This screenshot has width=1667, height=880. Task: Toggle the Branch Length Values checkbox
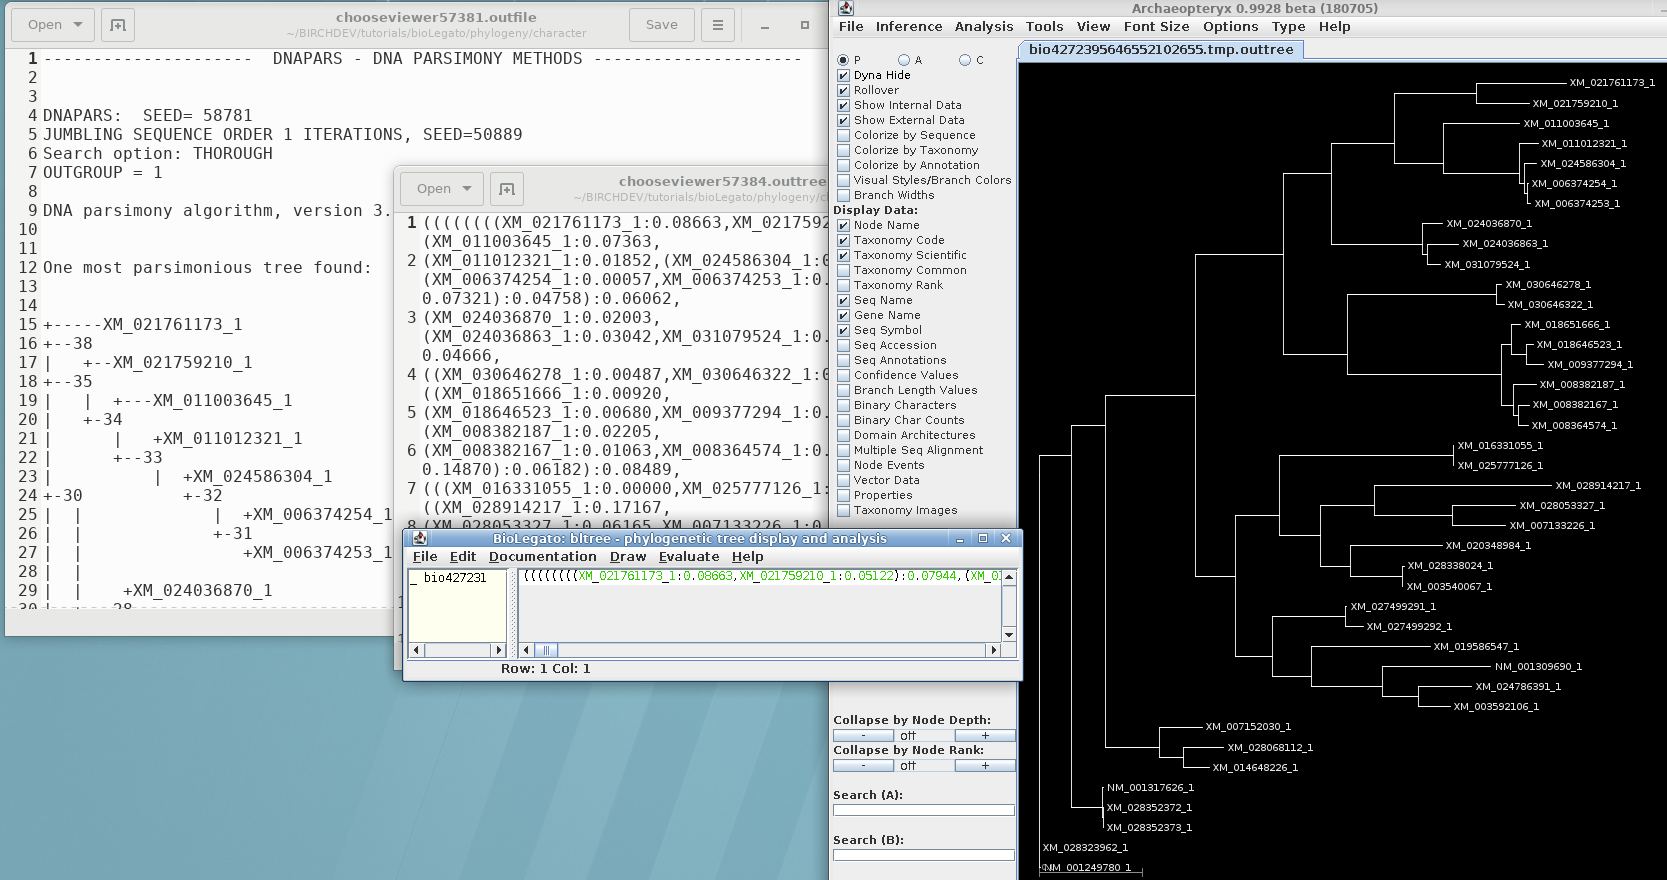coord(843,390)
